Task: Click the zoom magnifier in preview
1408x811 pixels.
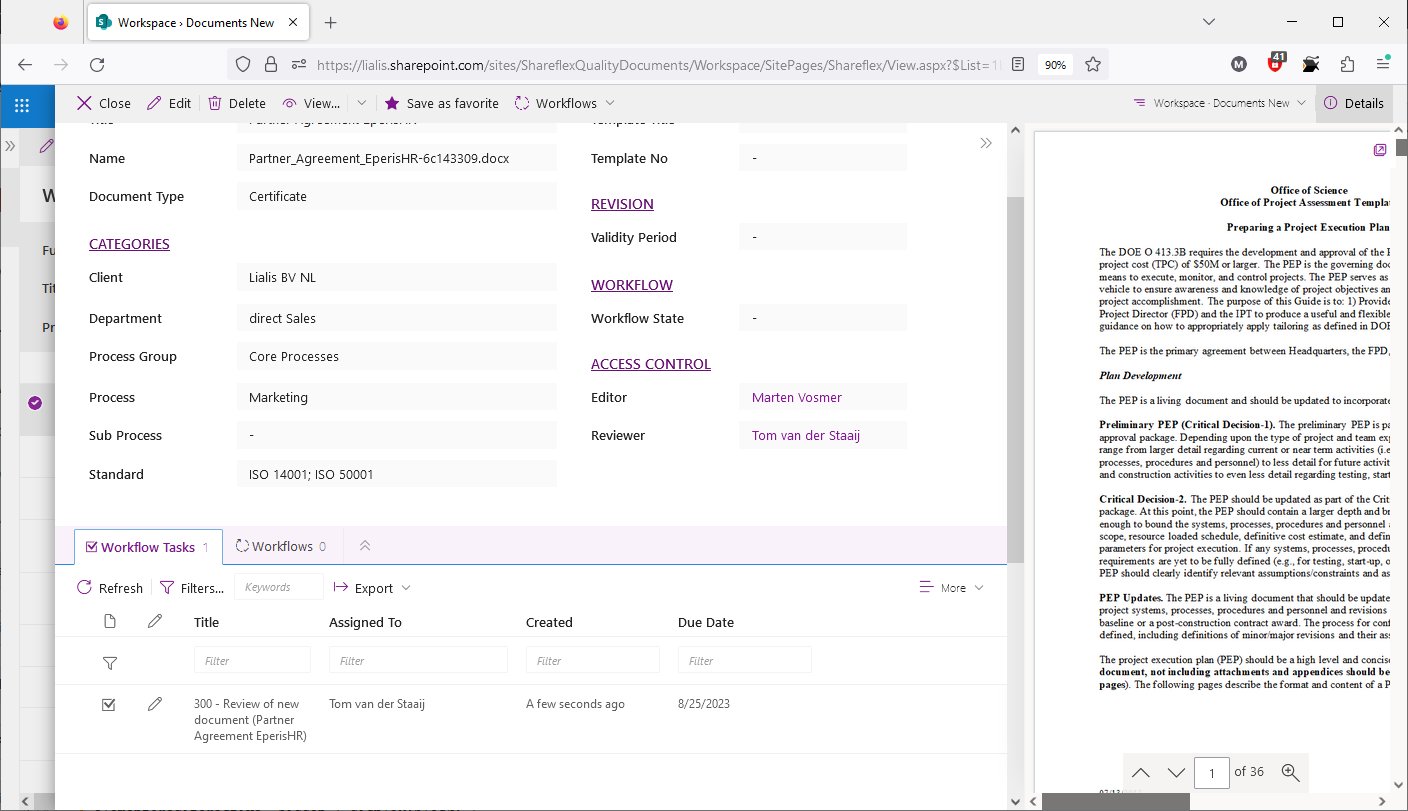Action: (1290, 772)
